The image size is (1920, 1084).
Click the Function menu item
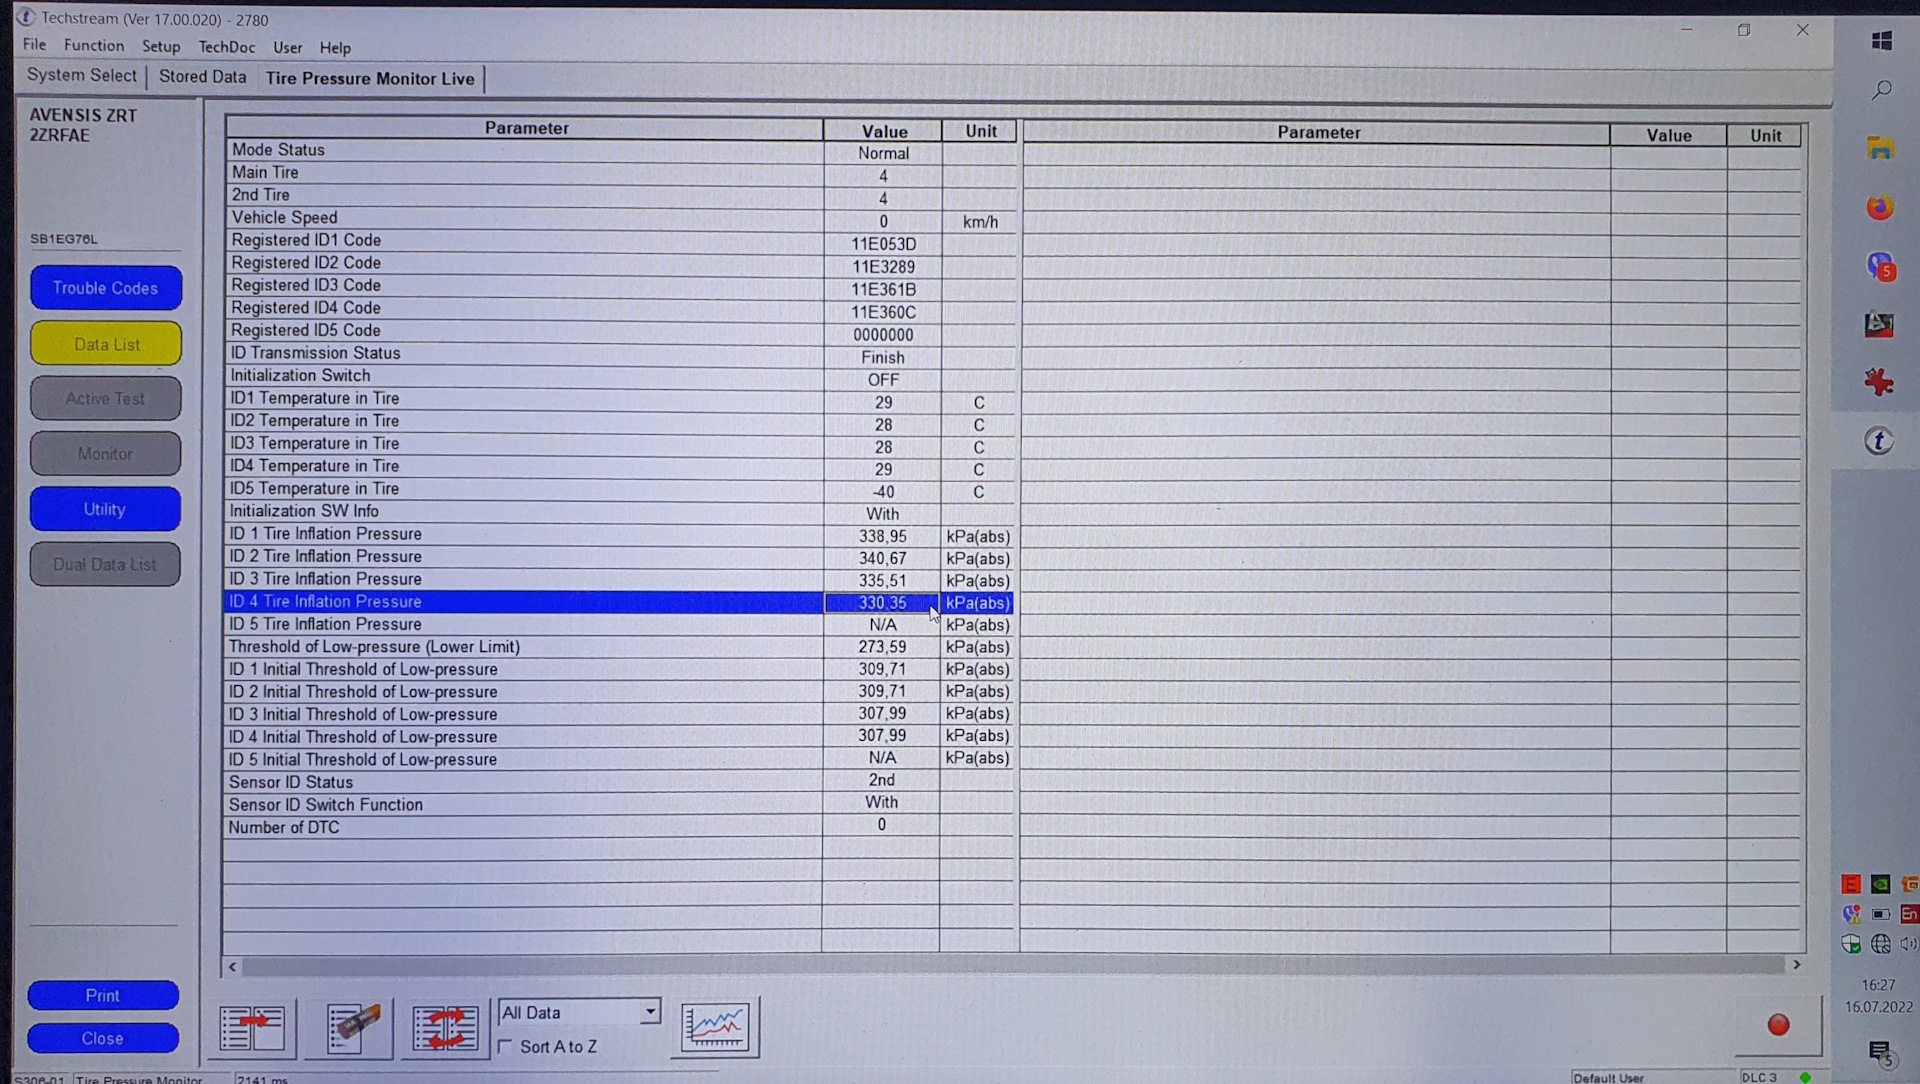coord(94,47)
